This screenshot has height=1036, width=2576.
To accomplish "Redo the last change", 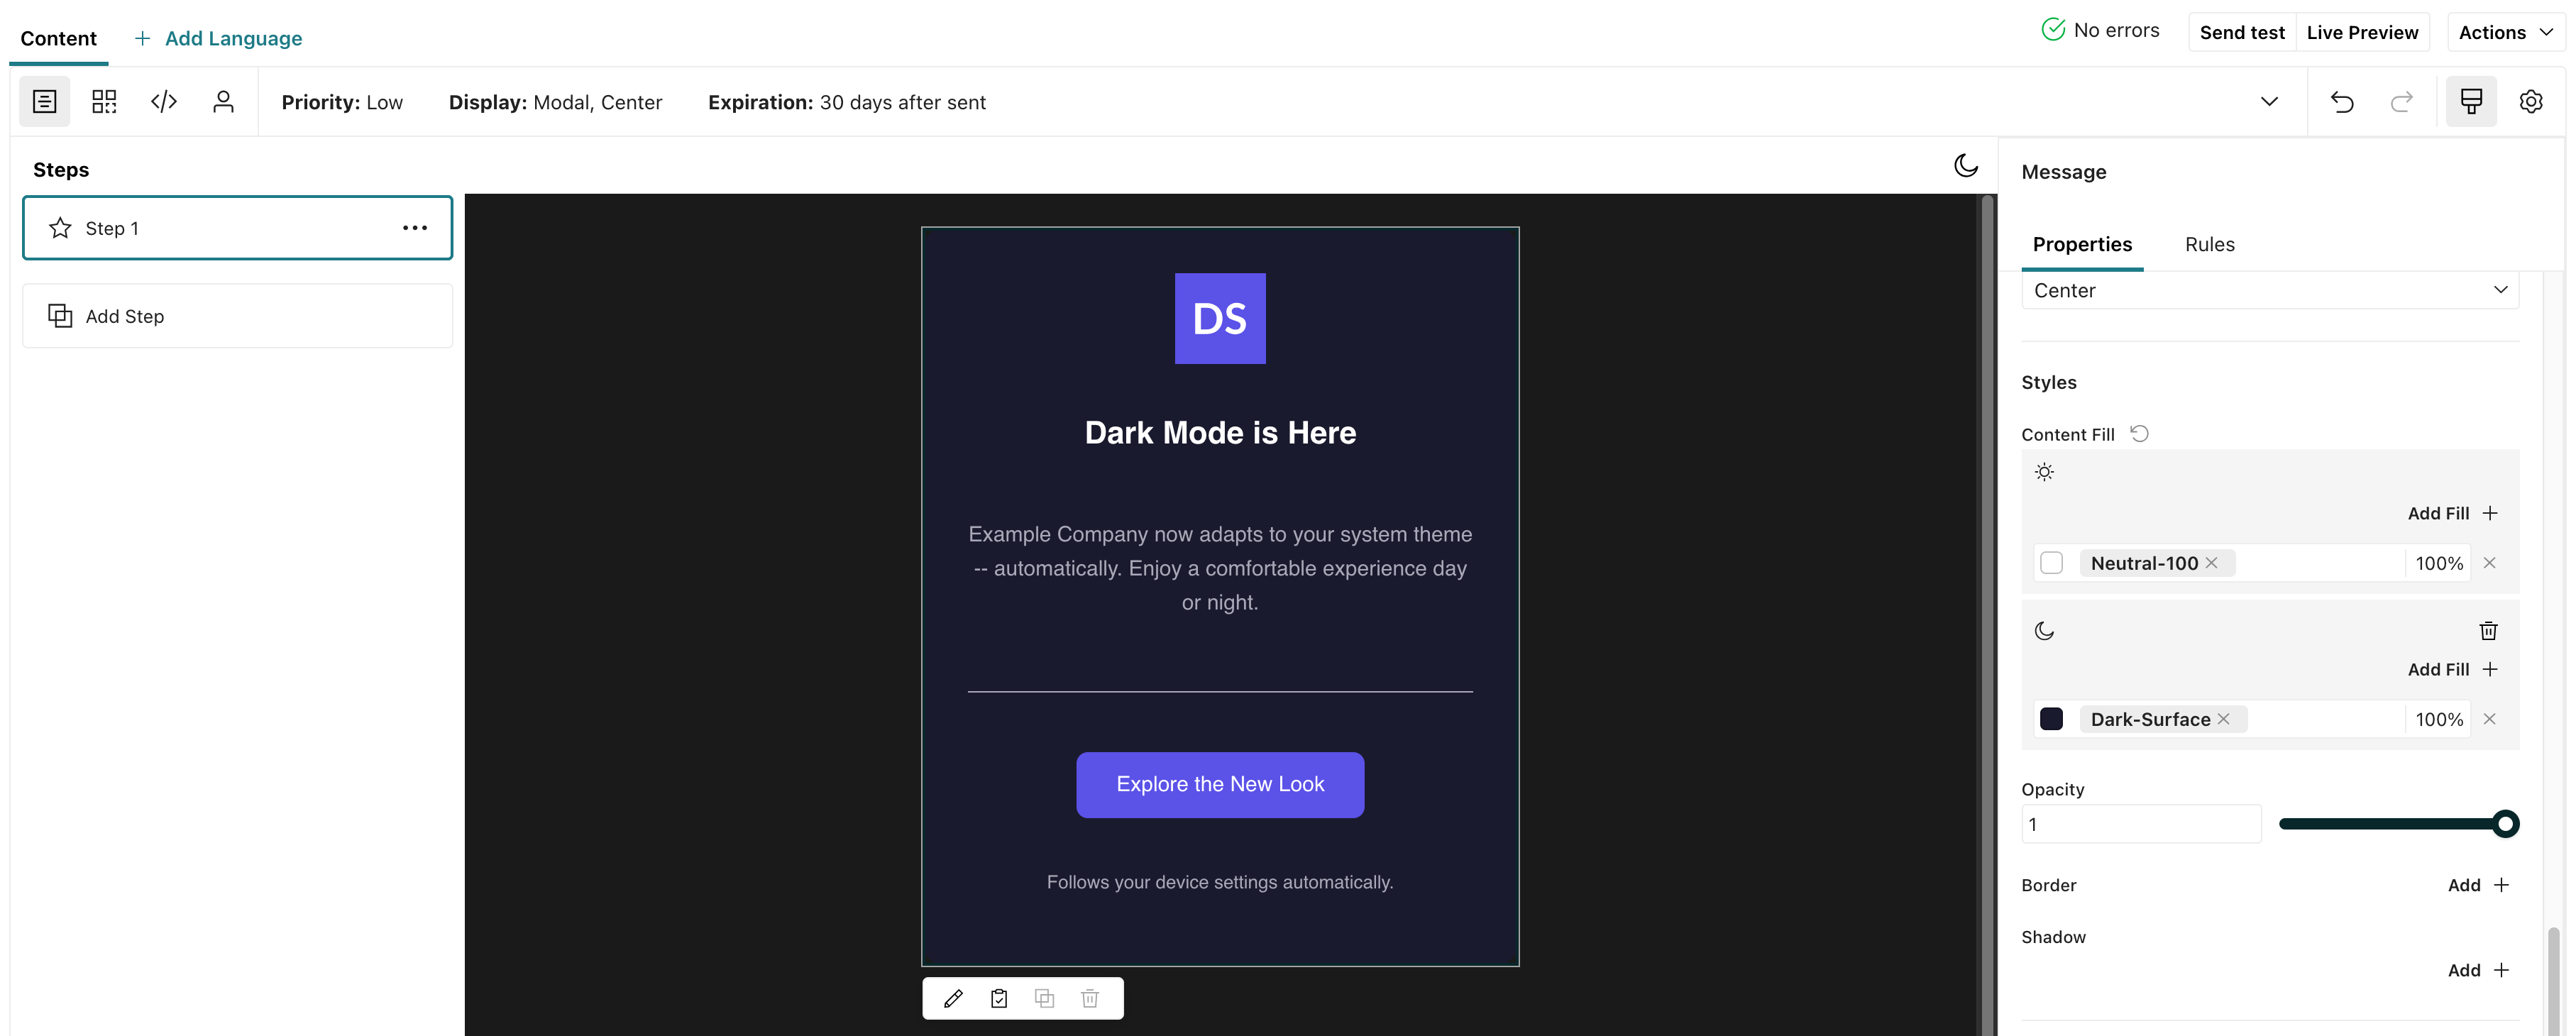I will pyautogui.click(x=2402, y=102).
